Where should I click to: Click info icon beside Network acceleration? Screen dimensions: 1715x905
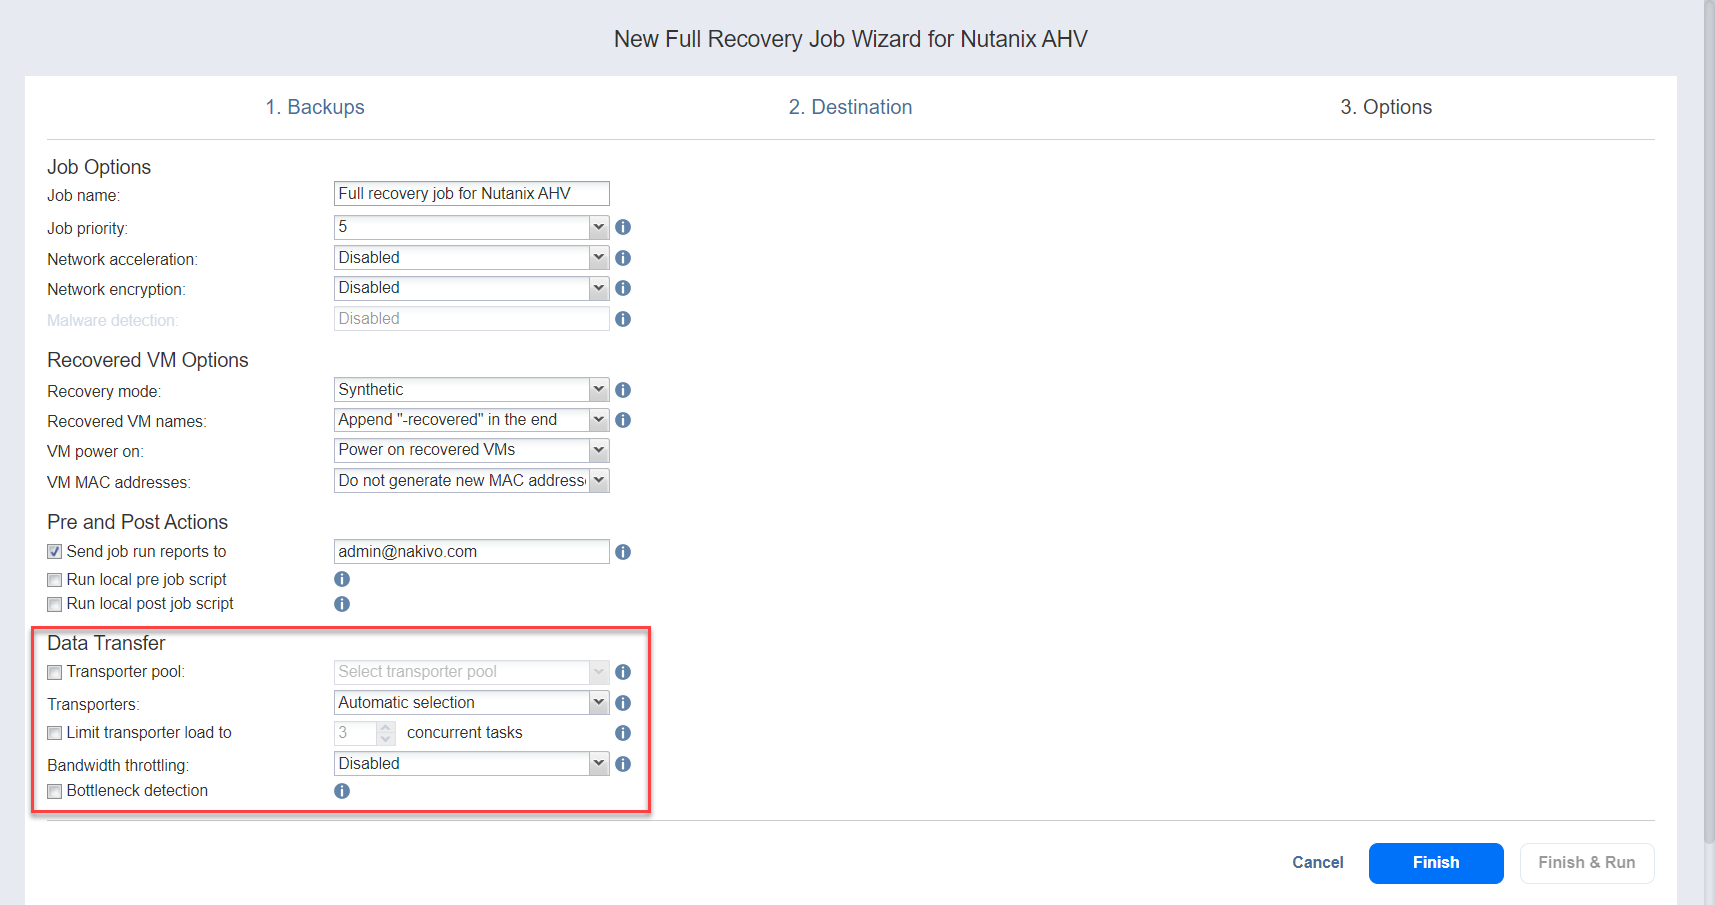pos(623,258)
